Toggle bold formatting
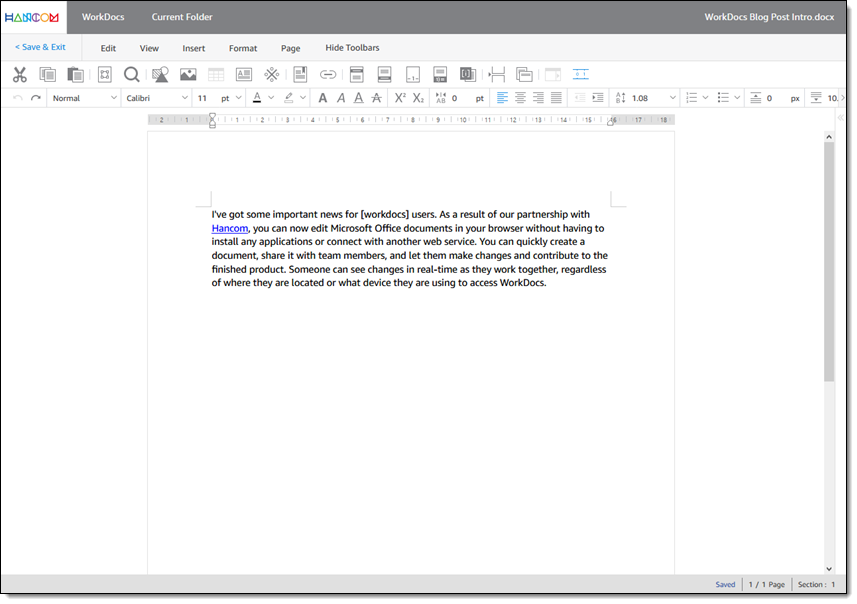This screenshot has width=857, height=604. click(322, 98)
